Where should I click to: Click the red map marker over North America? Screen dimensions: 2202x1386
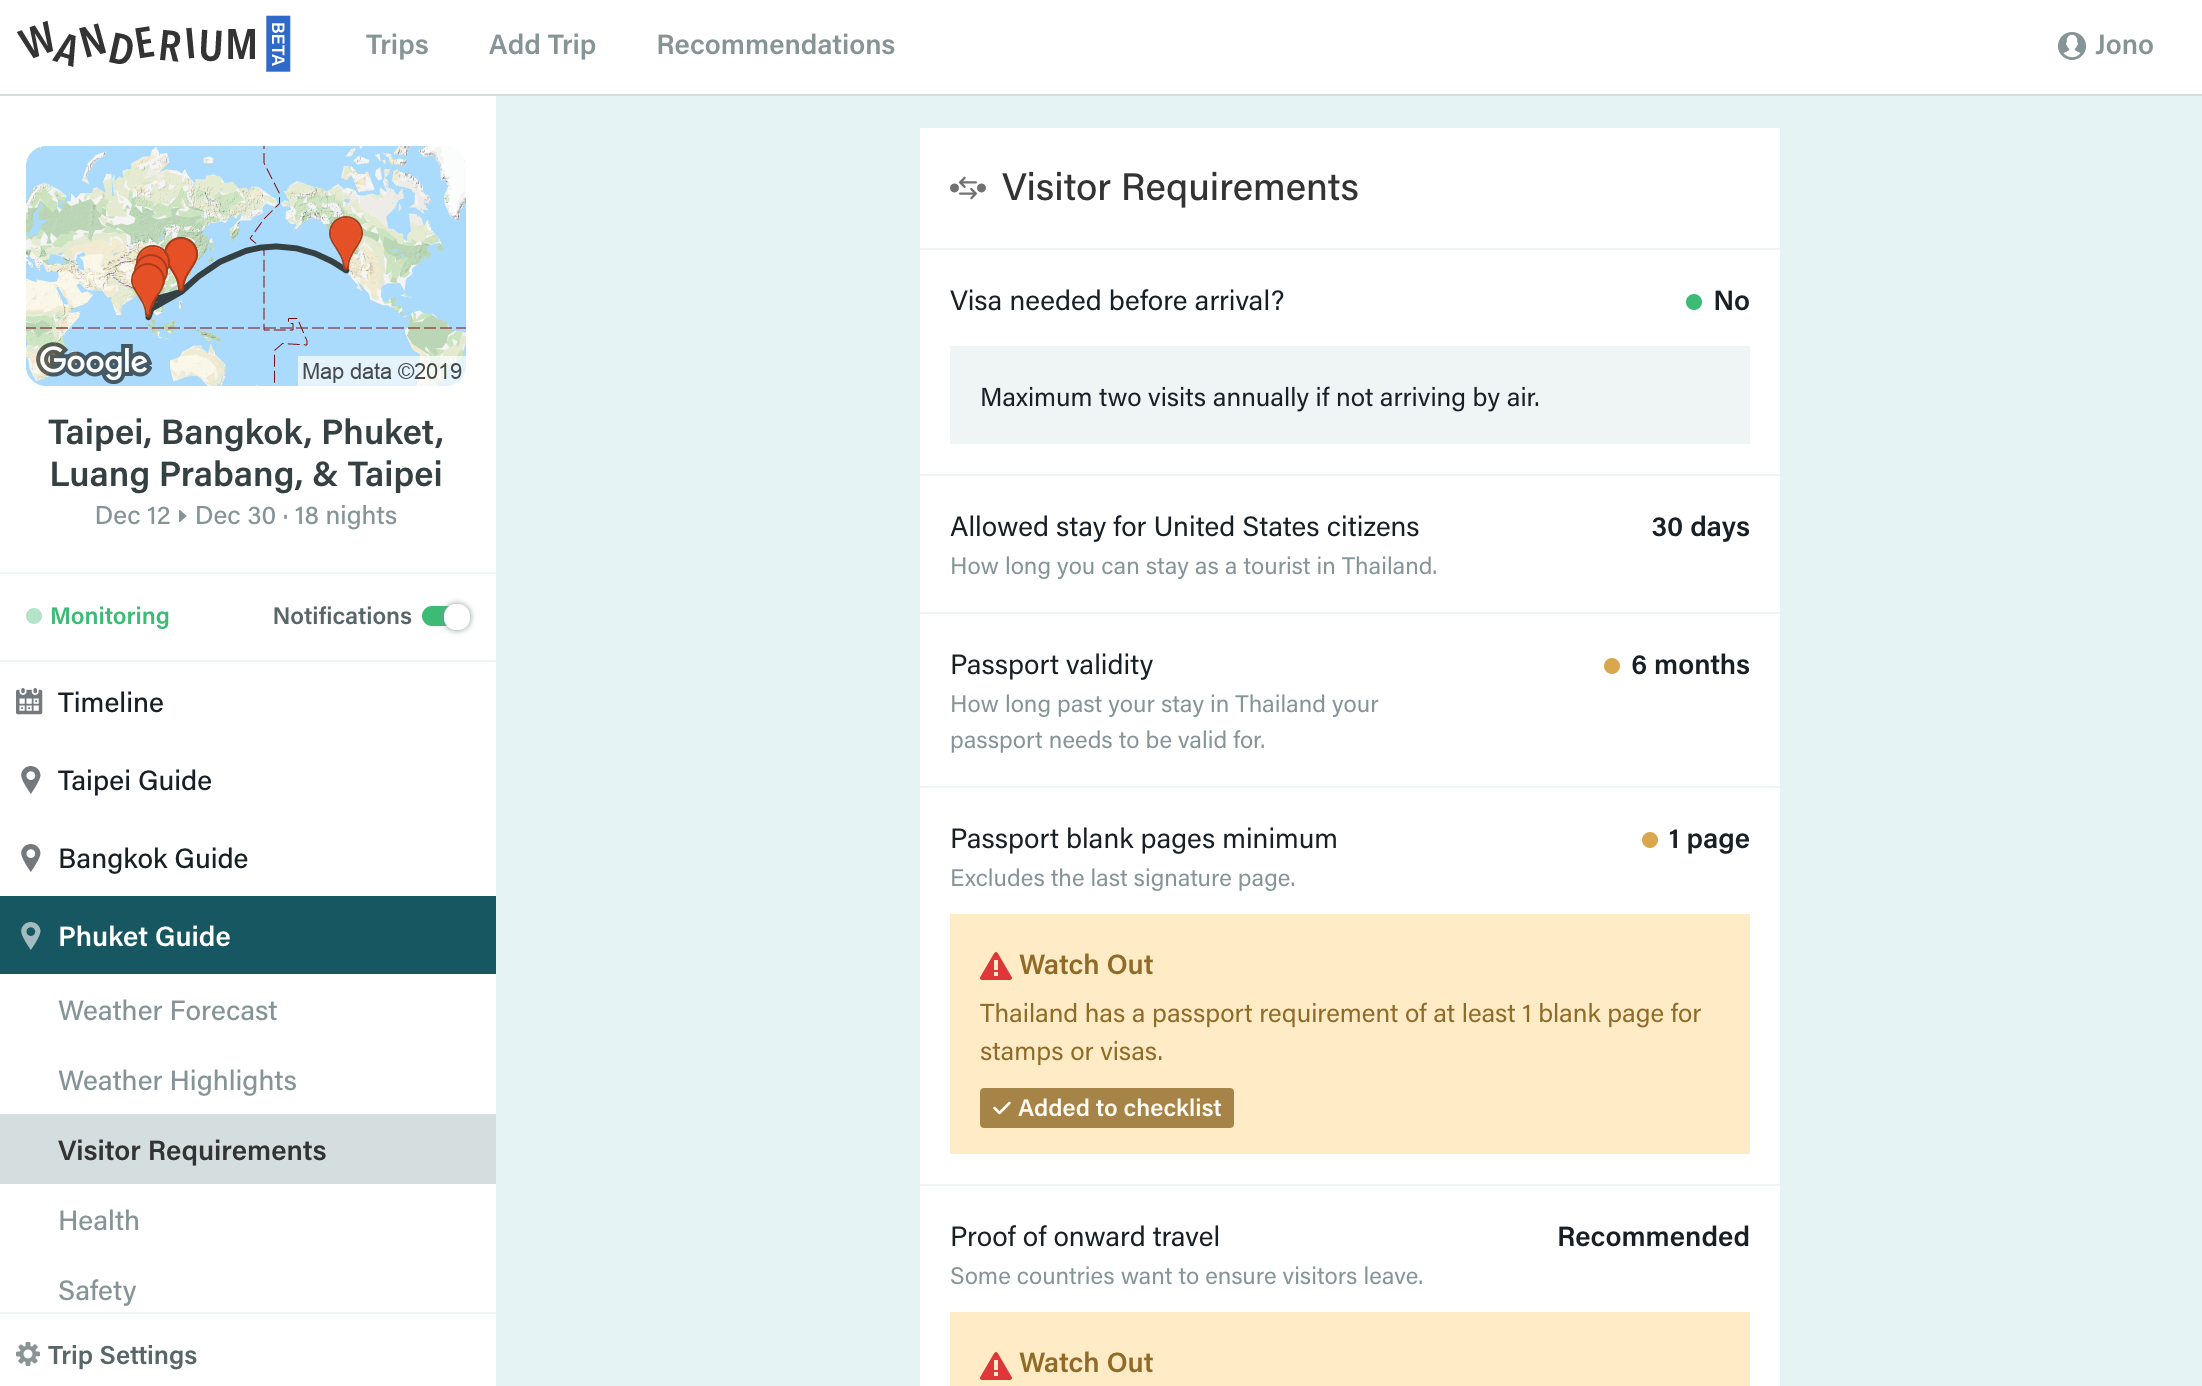tap(346, 238)
